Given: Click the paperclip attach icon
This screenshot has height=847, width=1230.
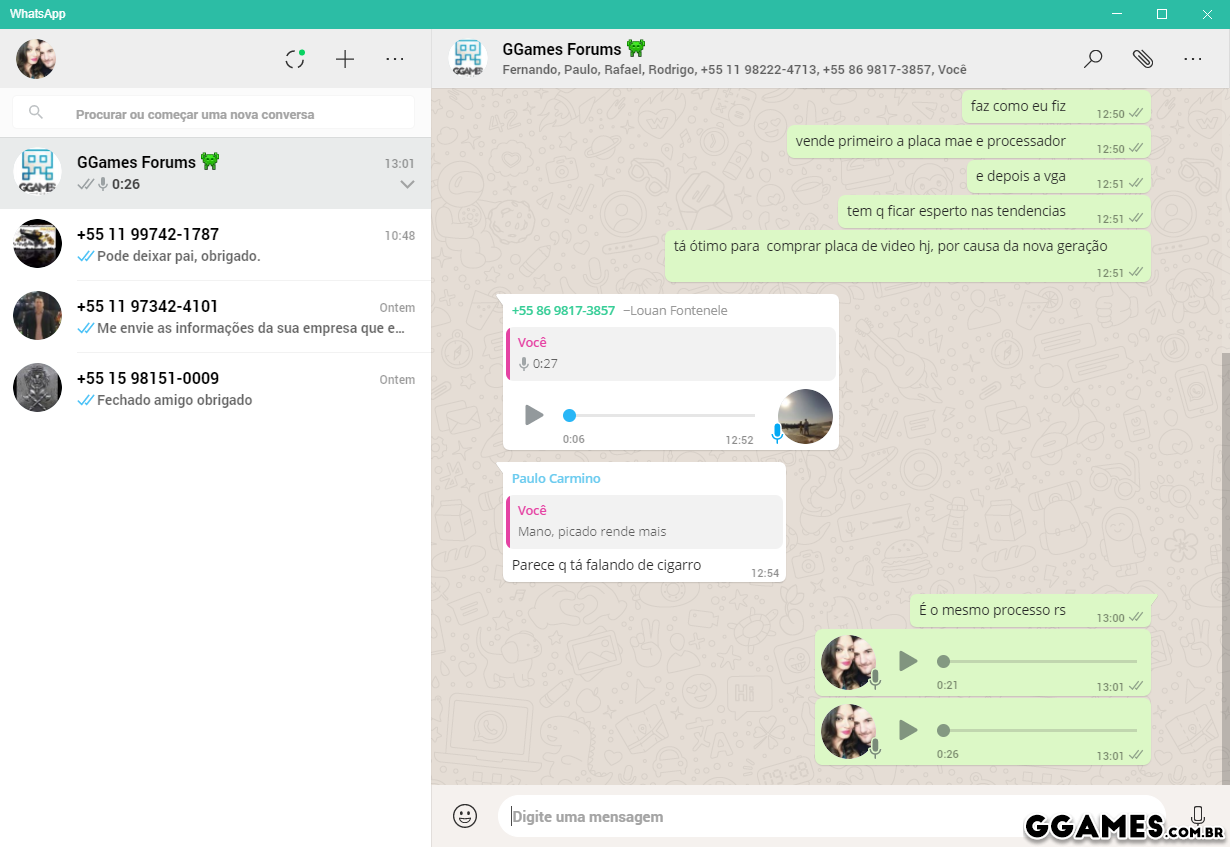Looking at the screenshot, I should pyautogui.click(x=1143, y=59).
